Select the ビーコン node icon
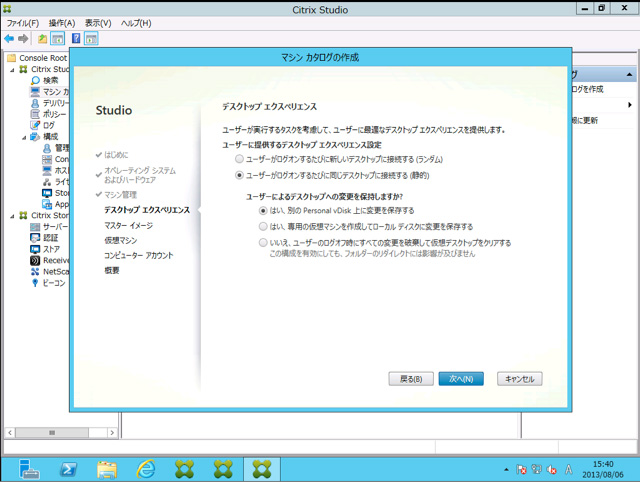Viewport: 640px width, 482px height. 36,283
